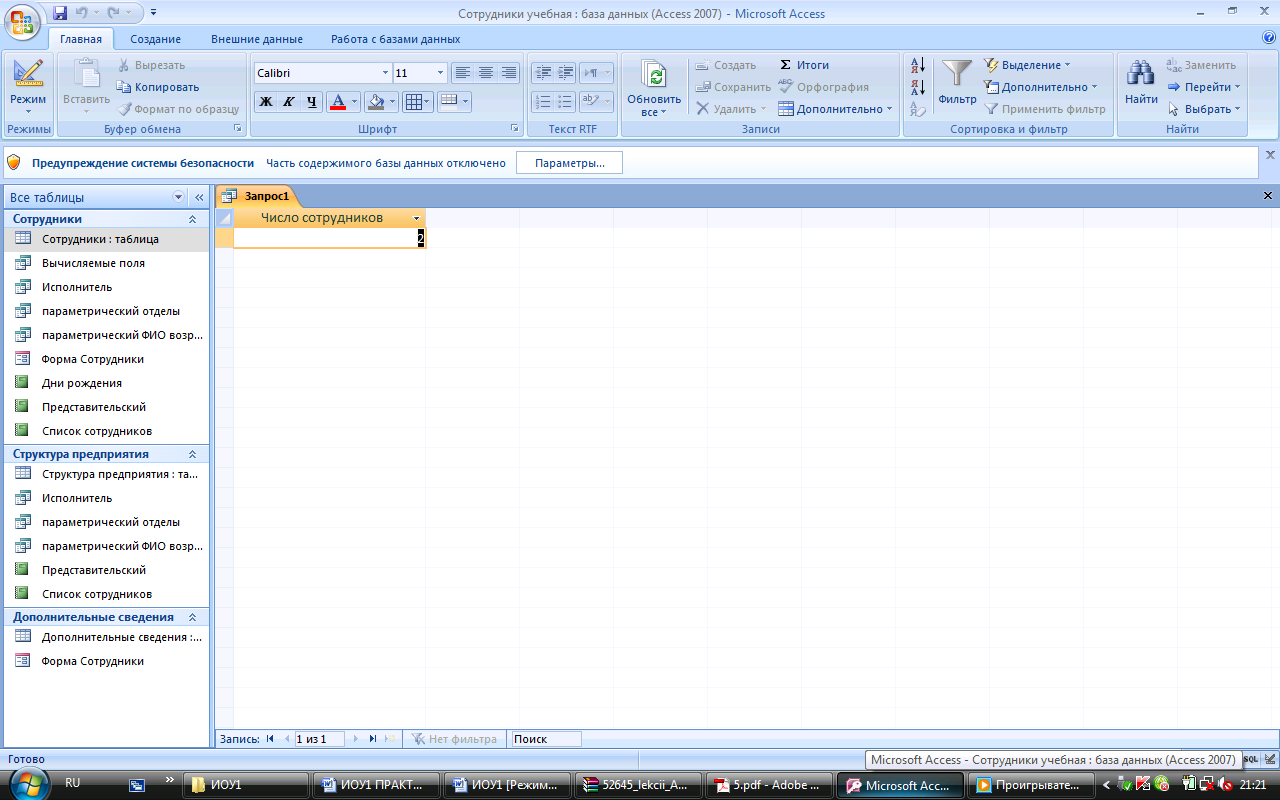Select the Запрос1 document tab
This screenshot has height=800, width=1280.
[x=258, y=196]
